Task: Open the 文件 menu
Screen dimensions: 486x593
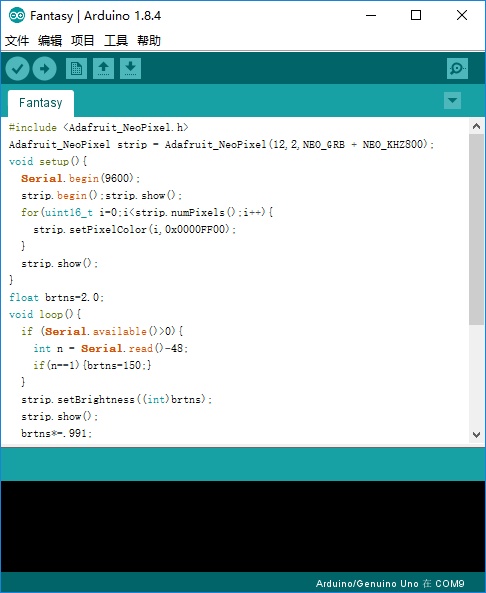Action: tap(17, 40)
